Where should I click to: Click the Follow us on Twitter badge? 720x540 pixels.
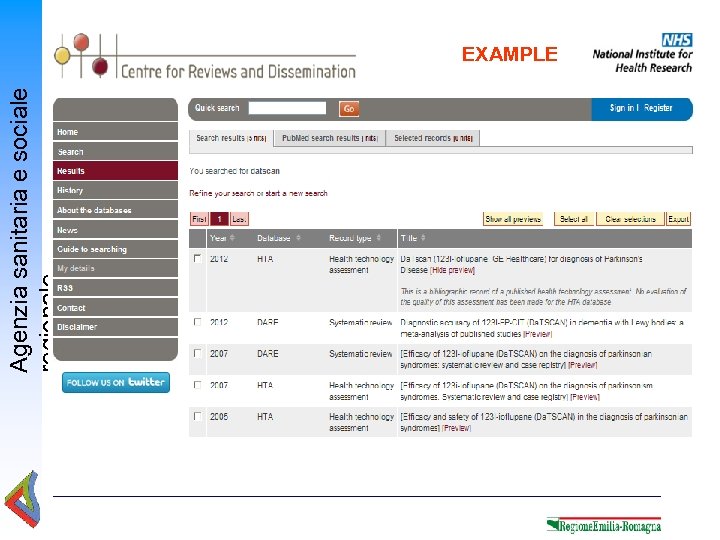[116, 382]
